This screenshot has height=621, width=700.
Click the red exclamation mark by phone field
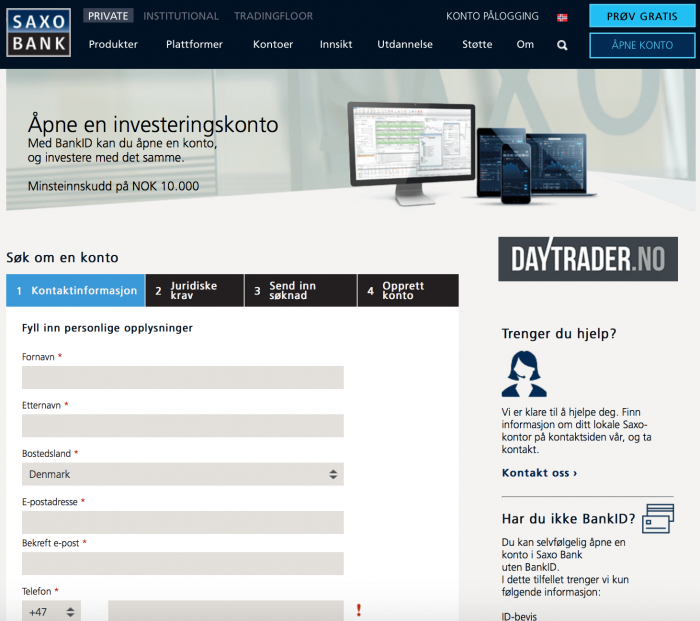(x=358, y=610)
